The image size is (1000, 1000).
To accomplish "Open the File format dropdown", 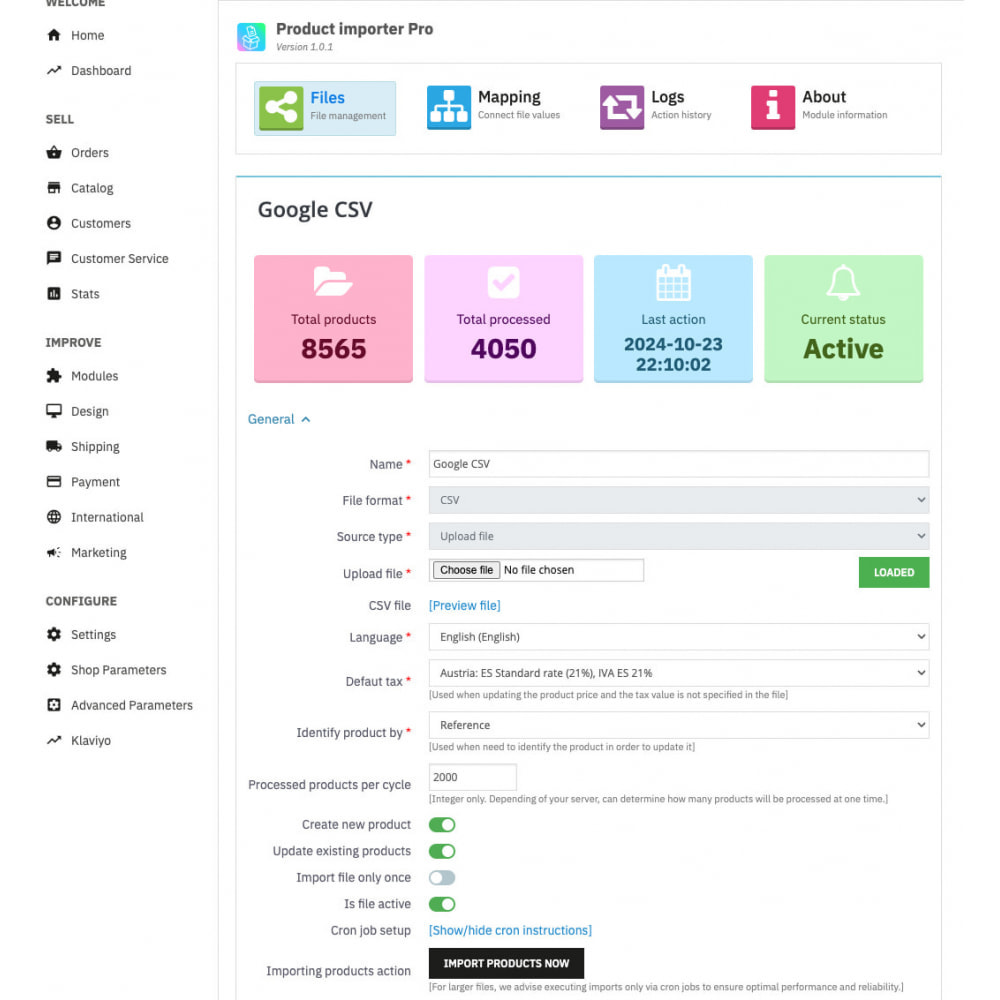I will coord(678,500).
